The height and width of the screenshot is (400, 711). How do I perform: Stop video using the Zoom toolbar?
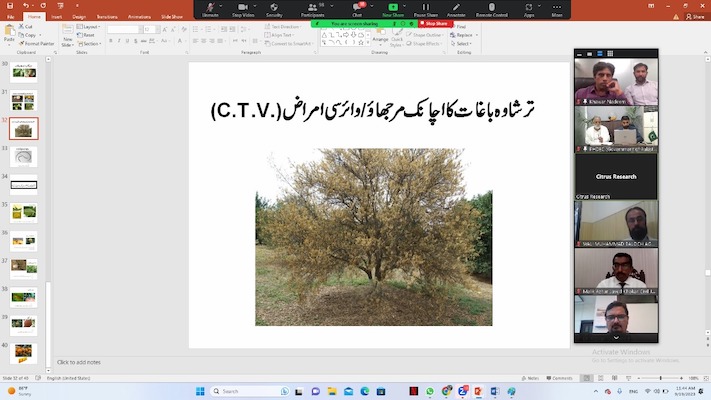242,8
